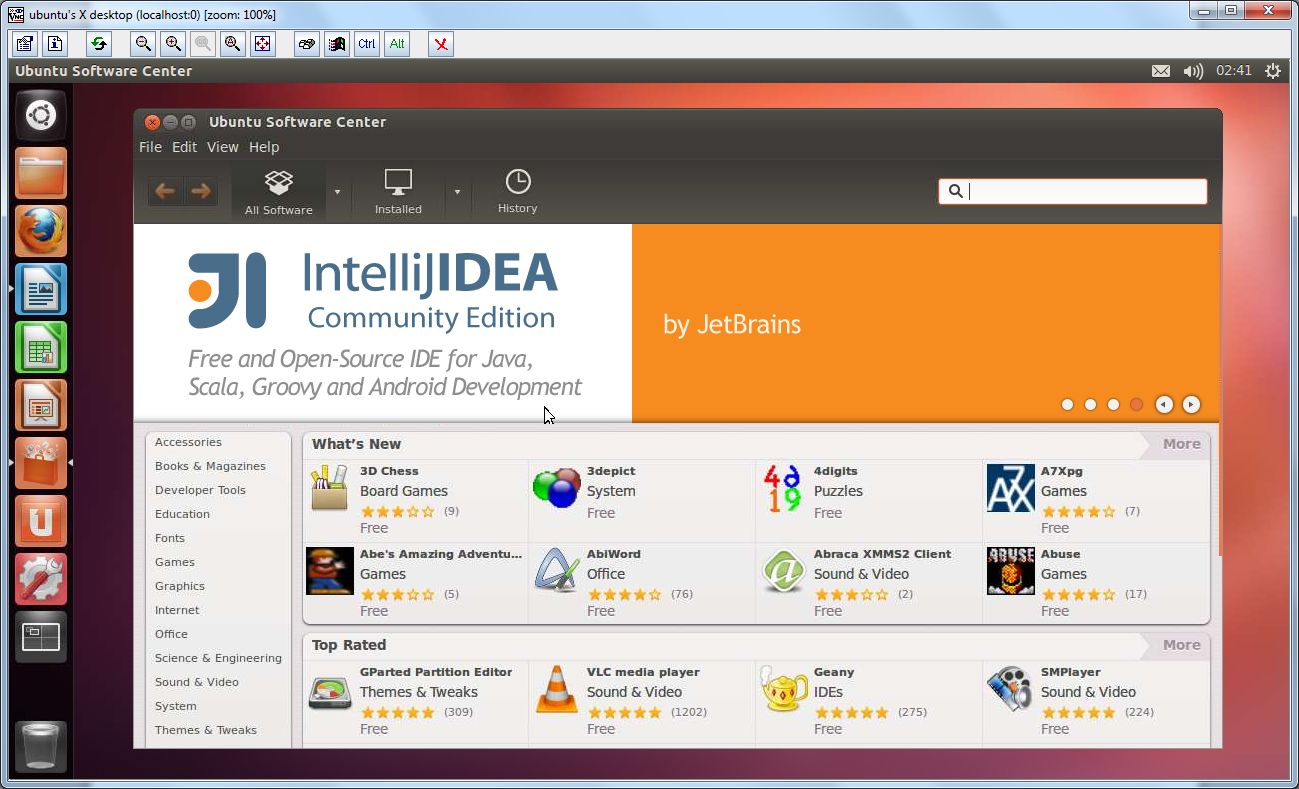Select the third banner carousel dot
This screenshot has width=1299, height=789.
[1113, 405]
